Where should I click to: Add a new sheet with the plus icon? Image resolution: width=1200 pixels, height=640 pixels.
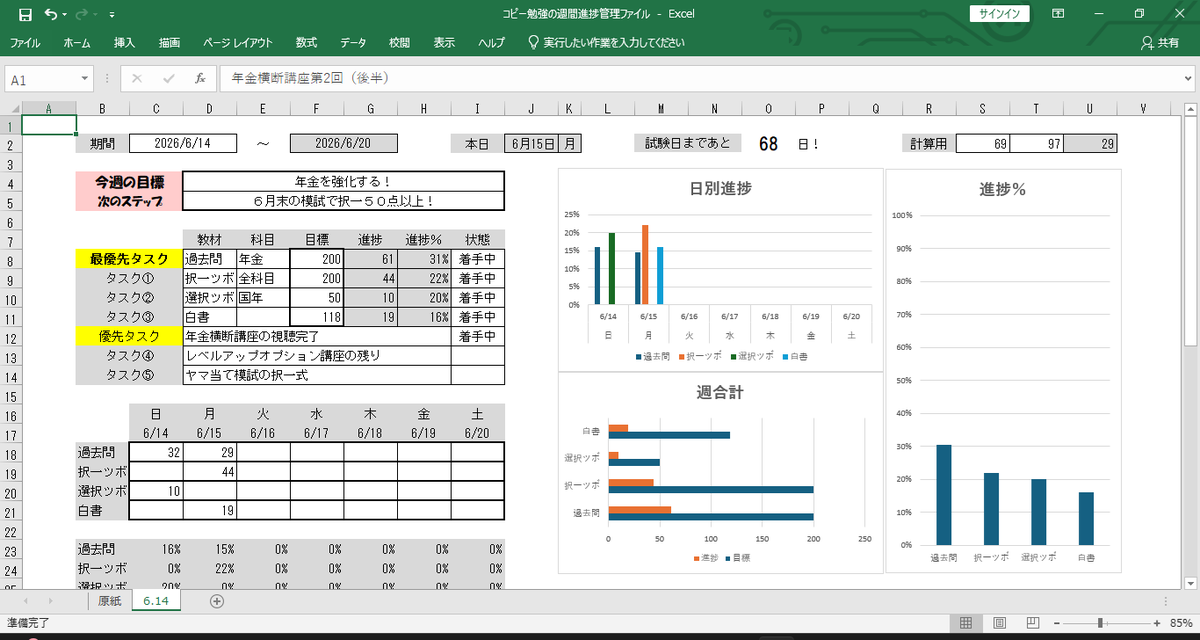[x=217, y=601]
